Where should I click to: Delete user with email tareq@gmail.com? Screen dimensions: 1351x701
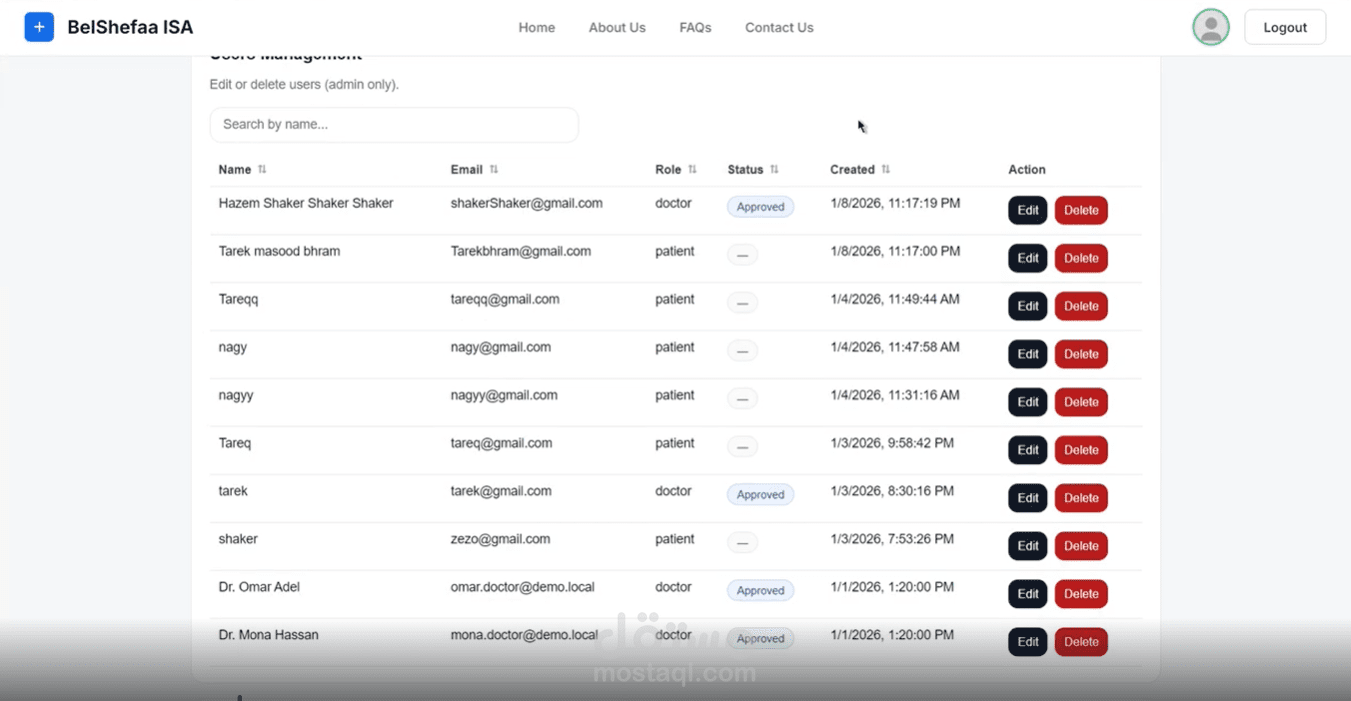point(1081,450)
